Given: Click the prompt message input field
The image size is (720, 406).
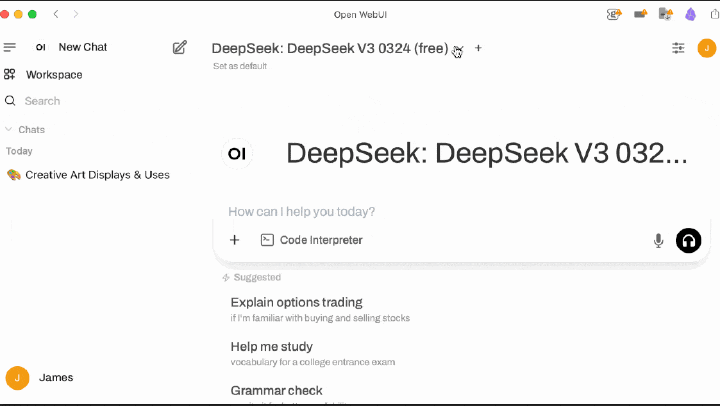Looking at the screenshot, I should pyautogui.click(x=430, y=212).
